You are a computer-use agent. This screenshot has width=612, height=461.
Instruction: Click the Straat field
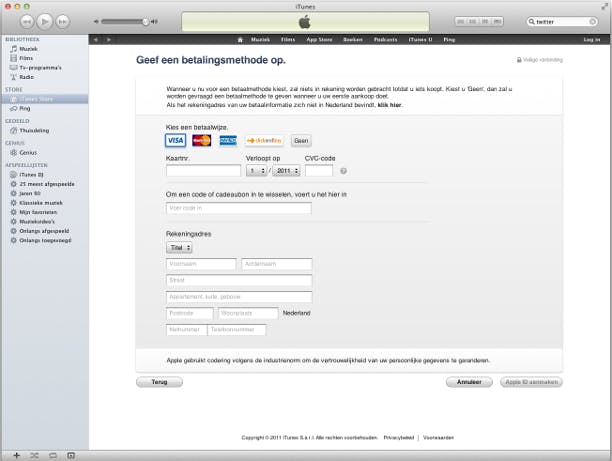(239, 281)
